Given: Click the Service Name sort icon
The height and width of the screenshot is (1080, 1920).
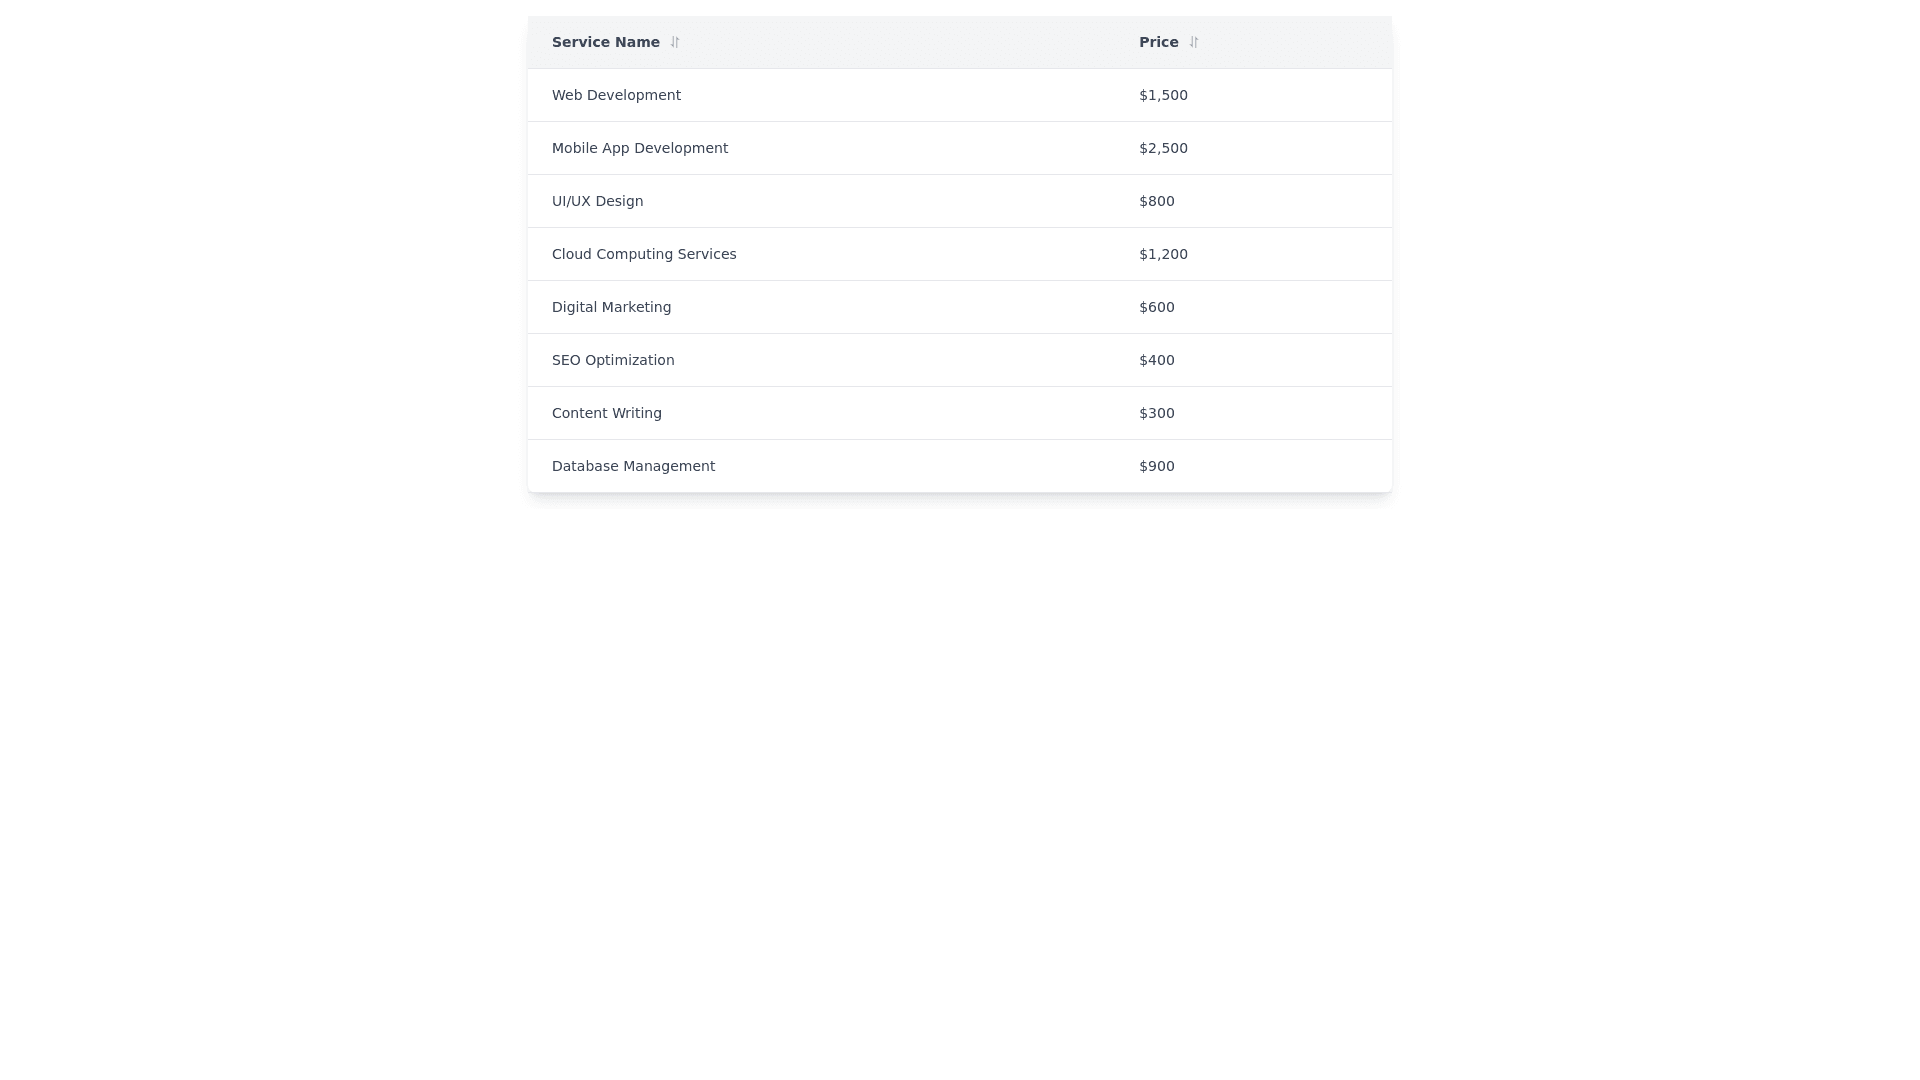Looking at the screenshot, I should pyautogui.click(x=675, y=42).
